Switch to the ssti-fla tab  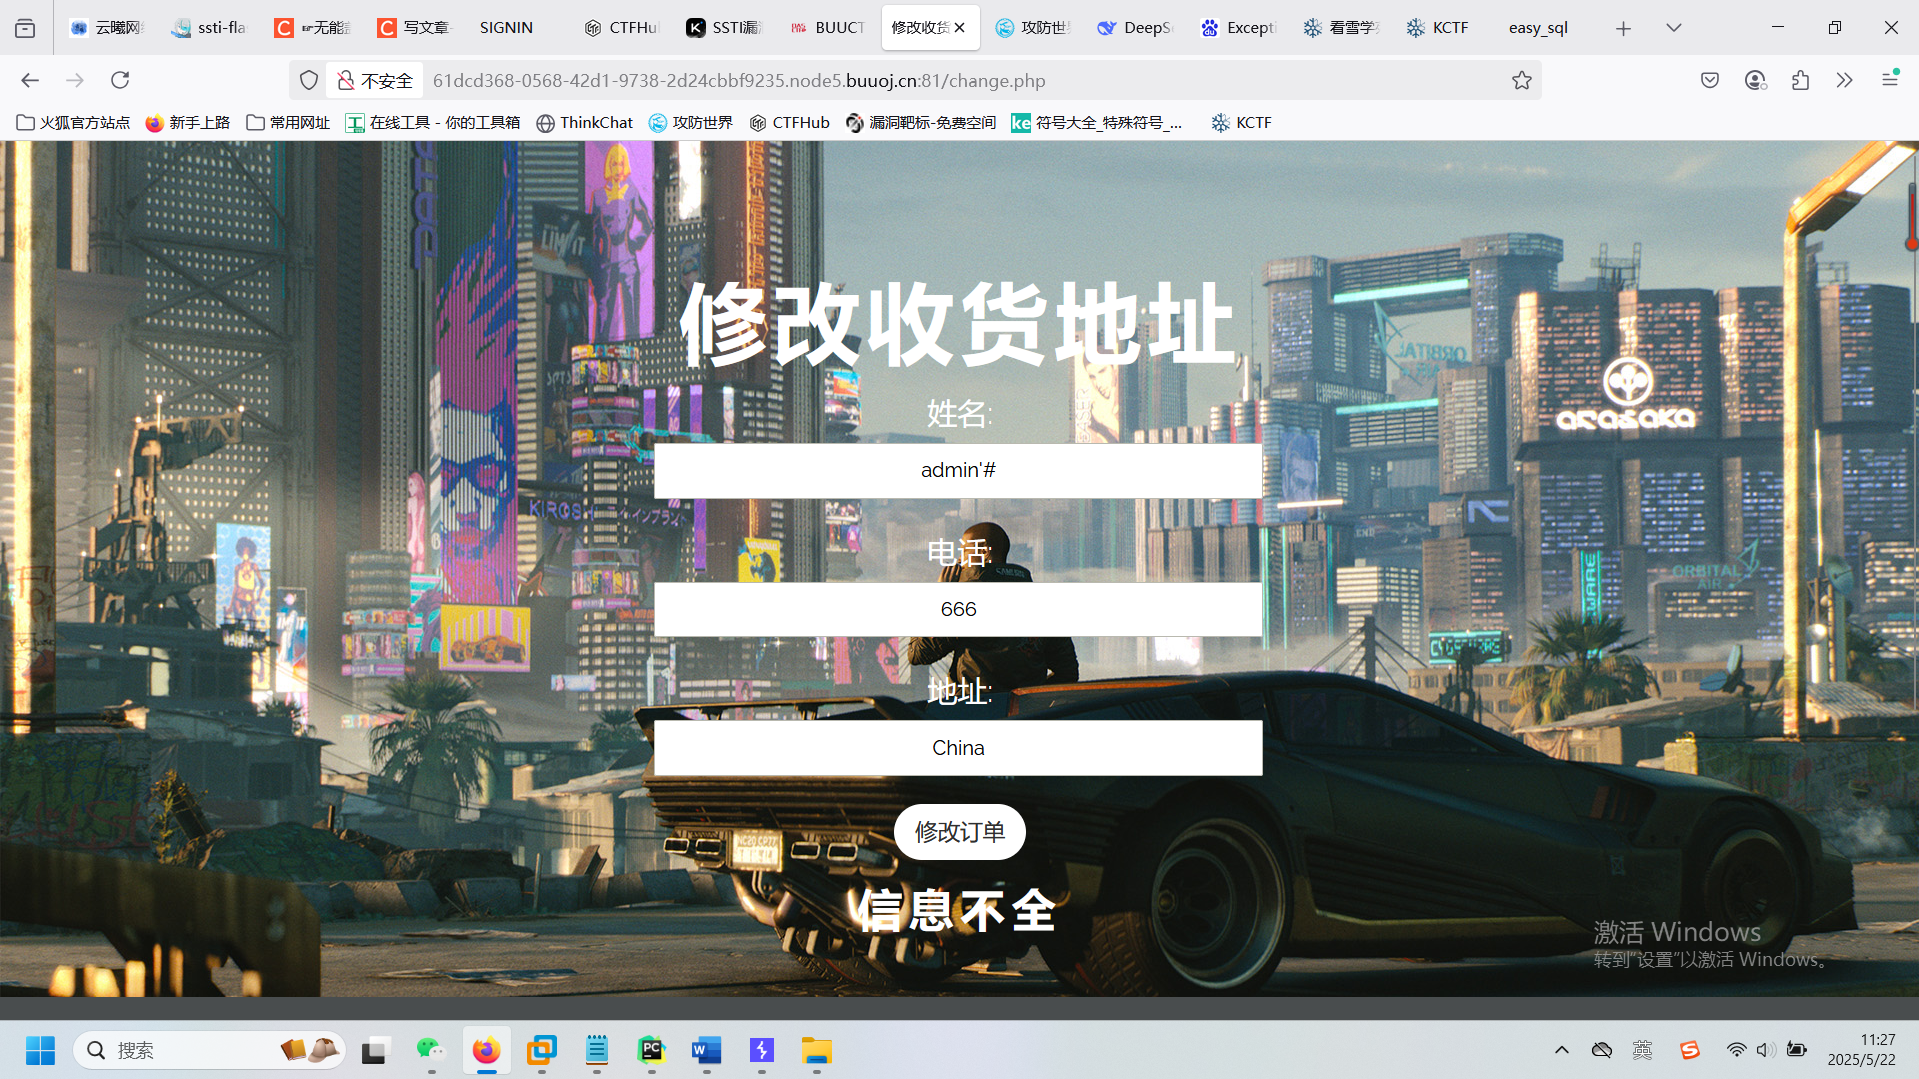(x=209, y=28)
